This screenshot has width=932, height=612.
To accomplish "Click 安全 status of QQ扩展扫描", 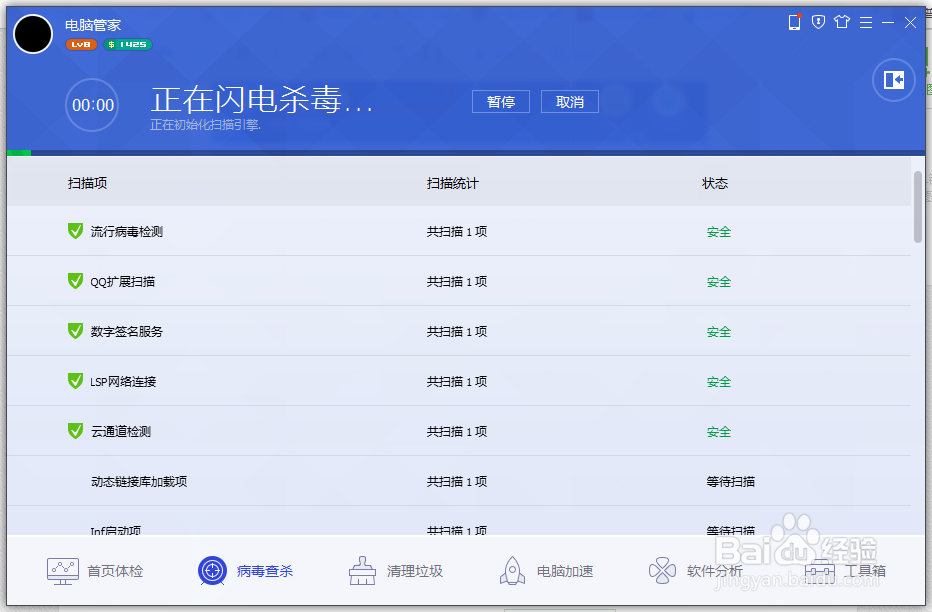I will coord(719,282).
